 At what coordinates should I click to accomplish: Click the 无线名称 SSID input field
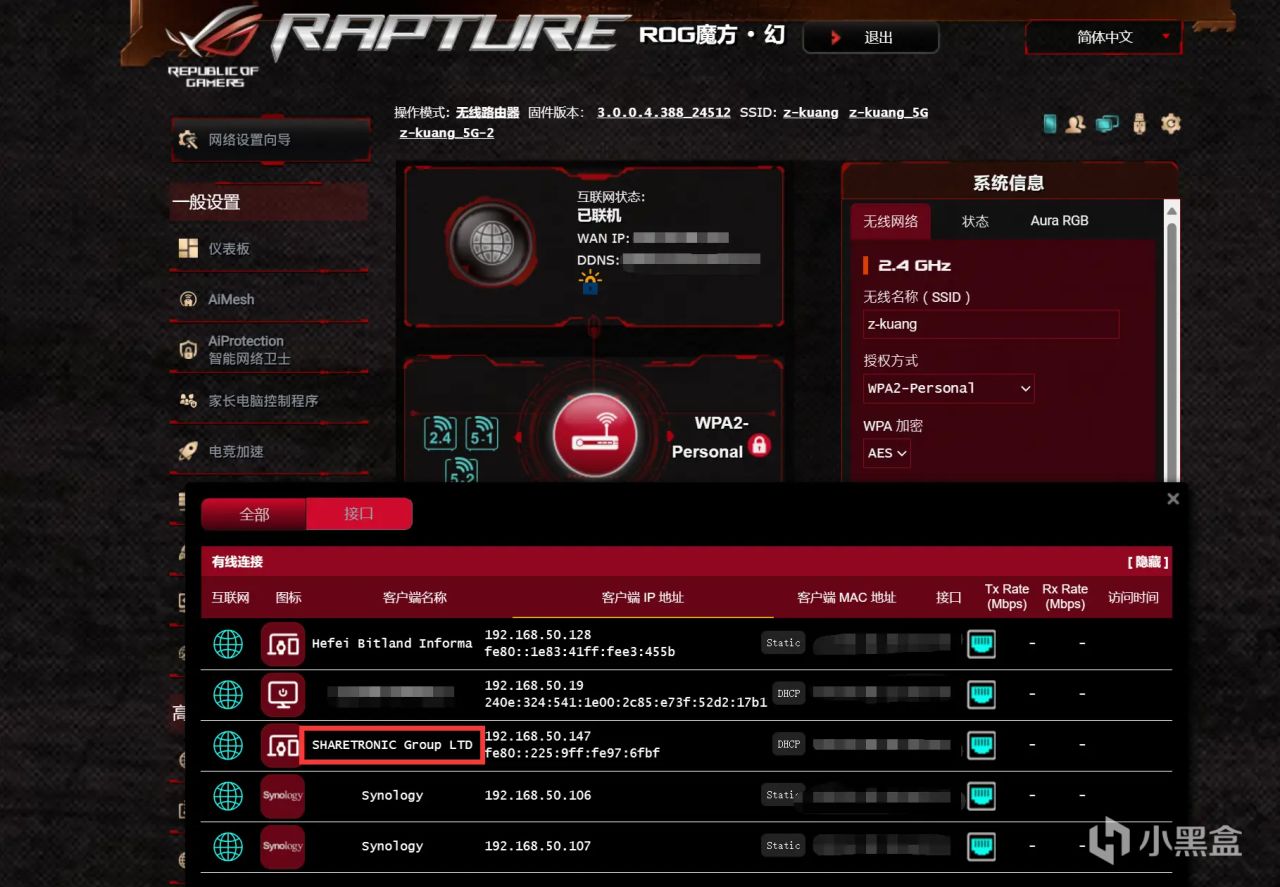[991, 324]
